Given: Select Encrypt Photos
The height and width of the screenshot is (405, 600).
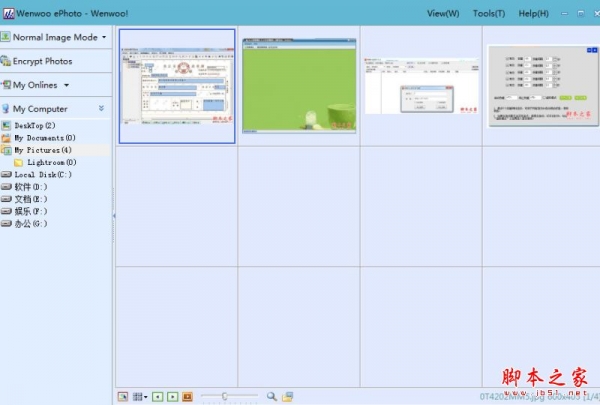Looking at the screenshot, I should pyautogui.click(x=42, y=61).
